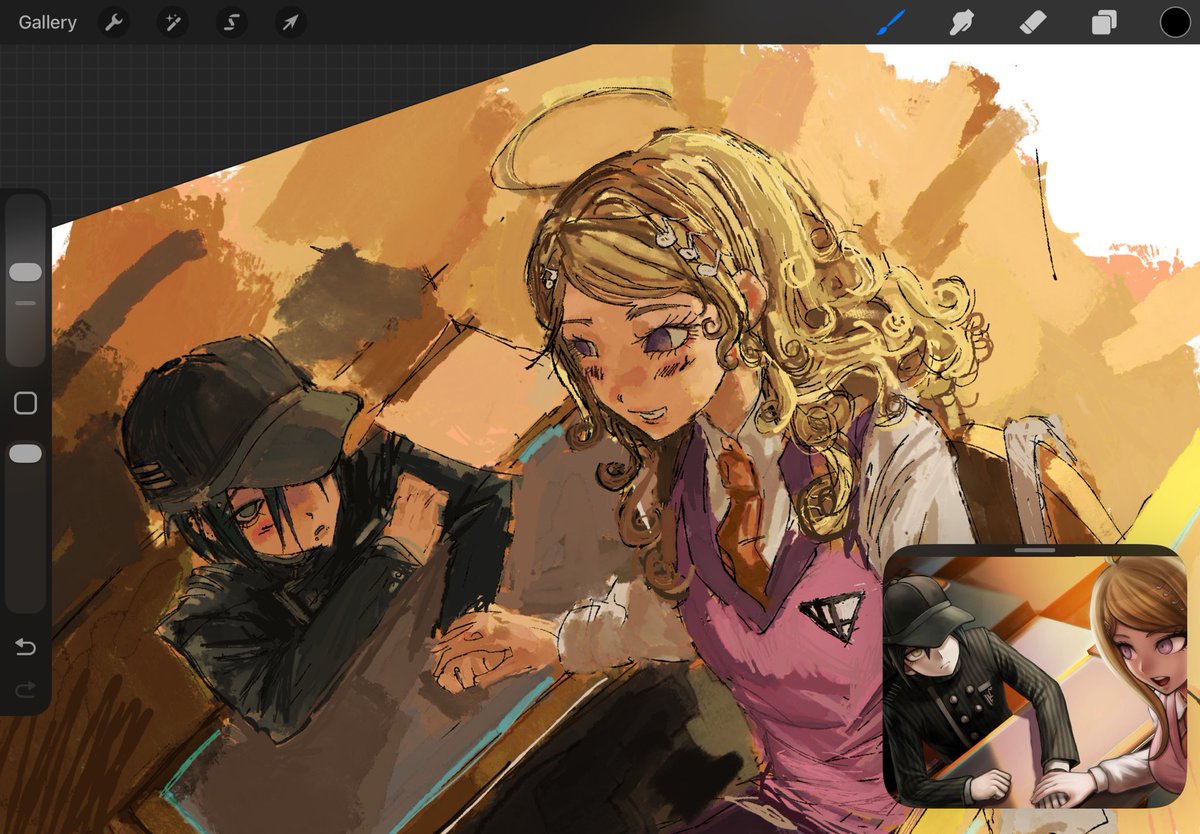Select the Brush tool
Image resolution: width=1200 pixels, height=834 pixels.
pos(890,22)
